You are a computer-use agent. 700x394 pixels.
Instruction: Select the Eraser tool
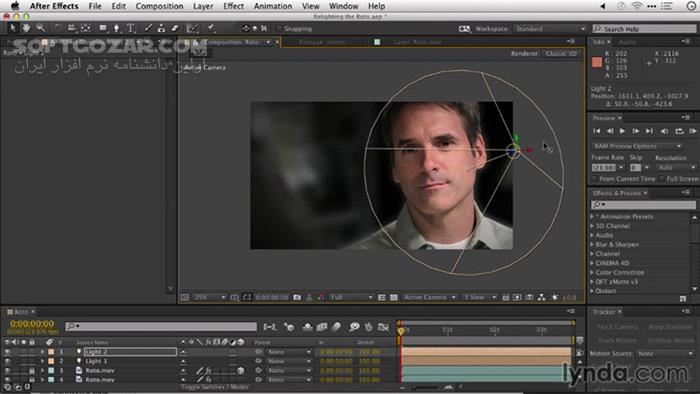pos(175,28)
